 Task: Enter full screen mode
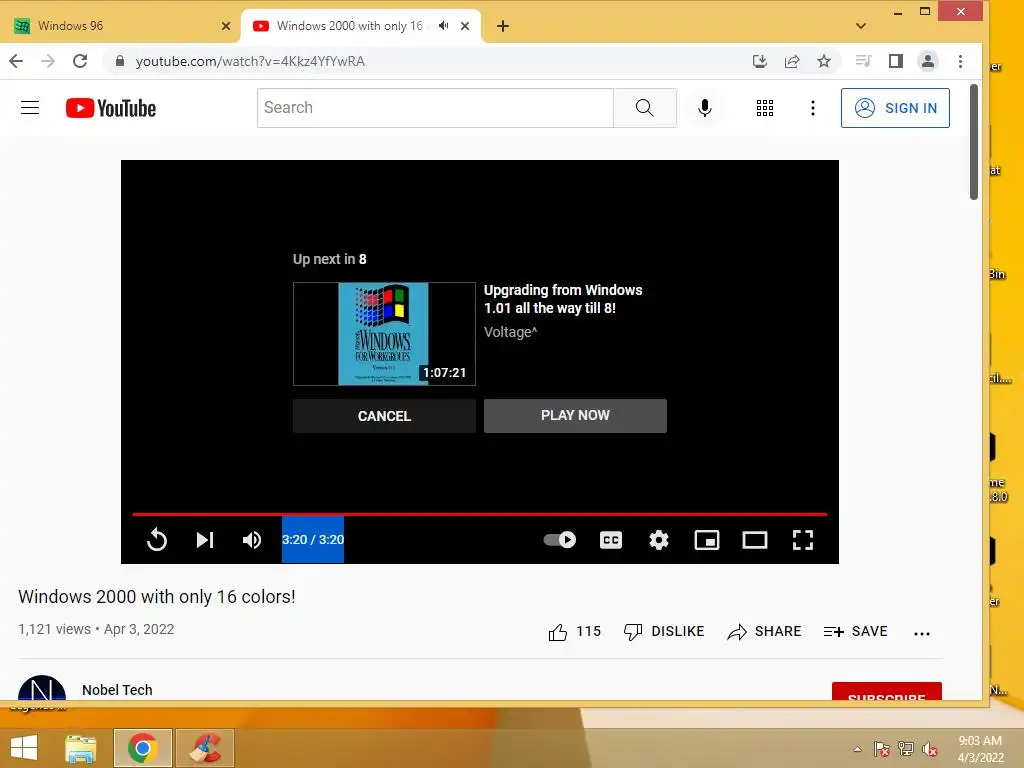click(803, 539)
